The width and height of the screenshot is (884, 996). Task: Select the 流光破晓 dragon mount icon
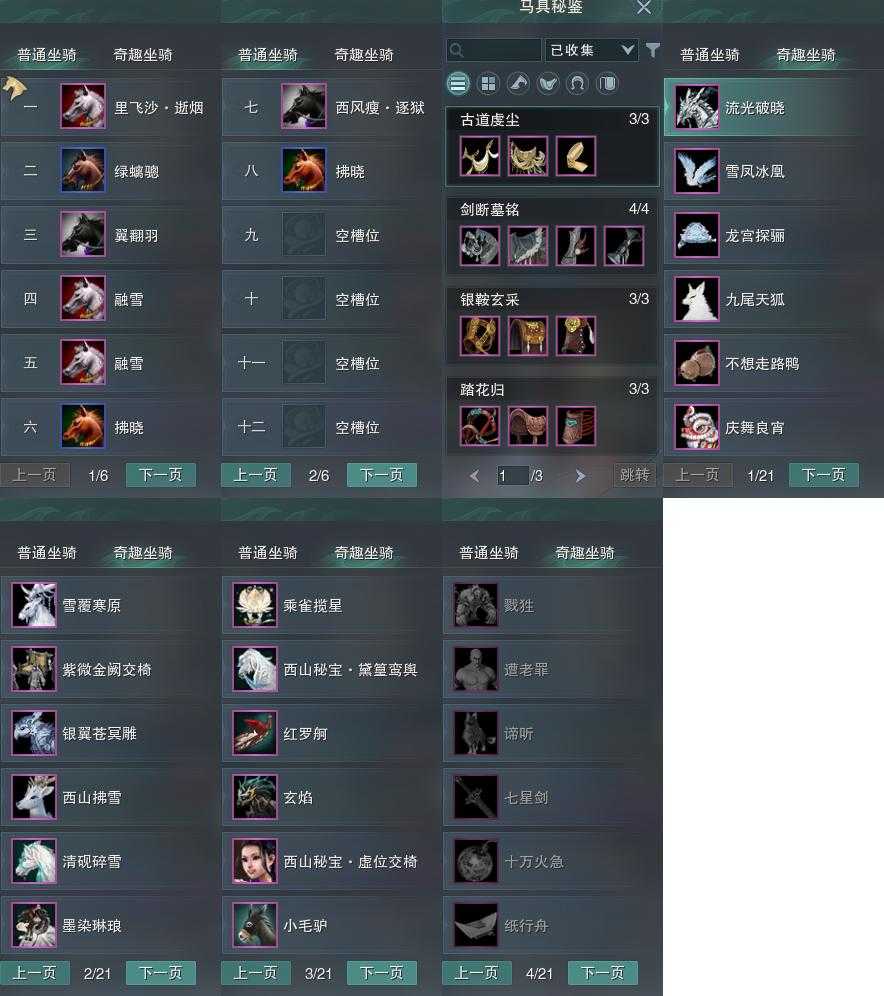[x=697, y=107]
